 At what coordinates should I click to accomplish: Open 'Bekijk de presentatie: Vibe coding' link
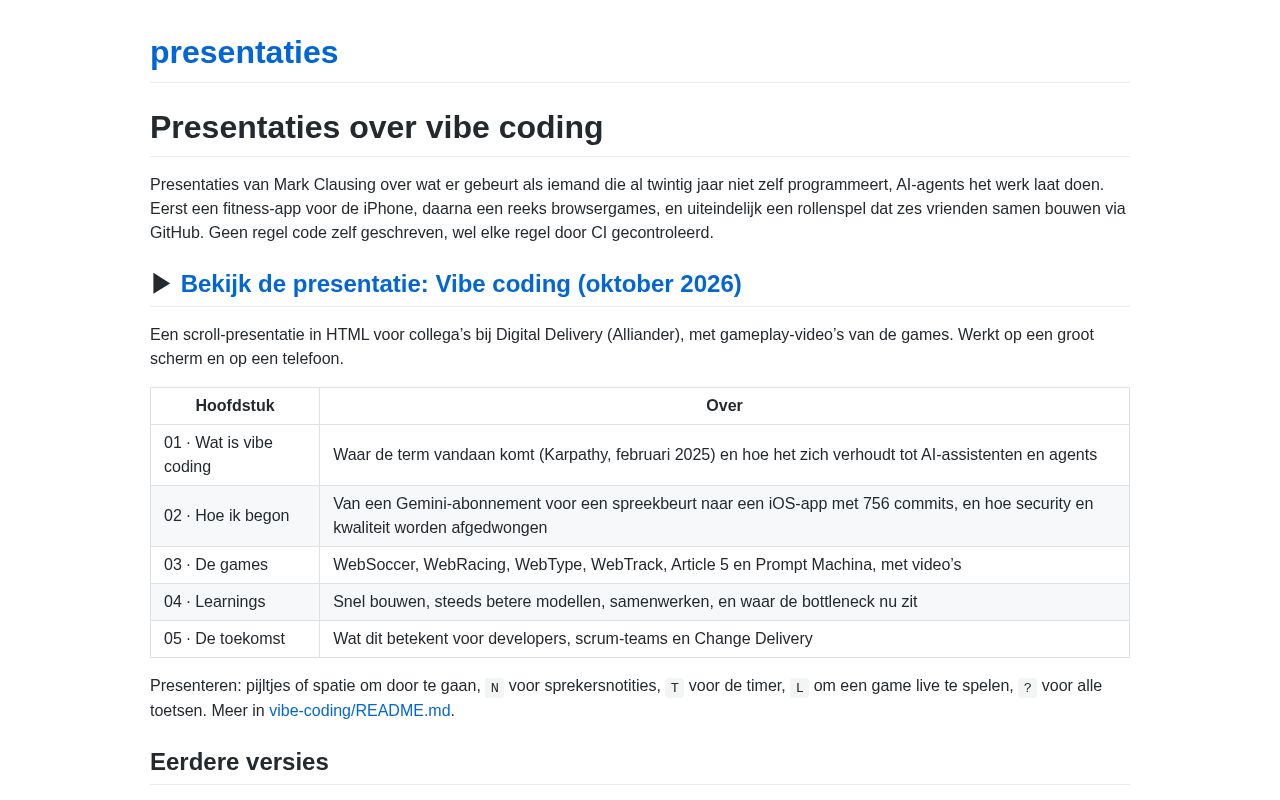pos(461,284)
